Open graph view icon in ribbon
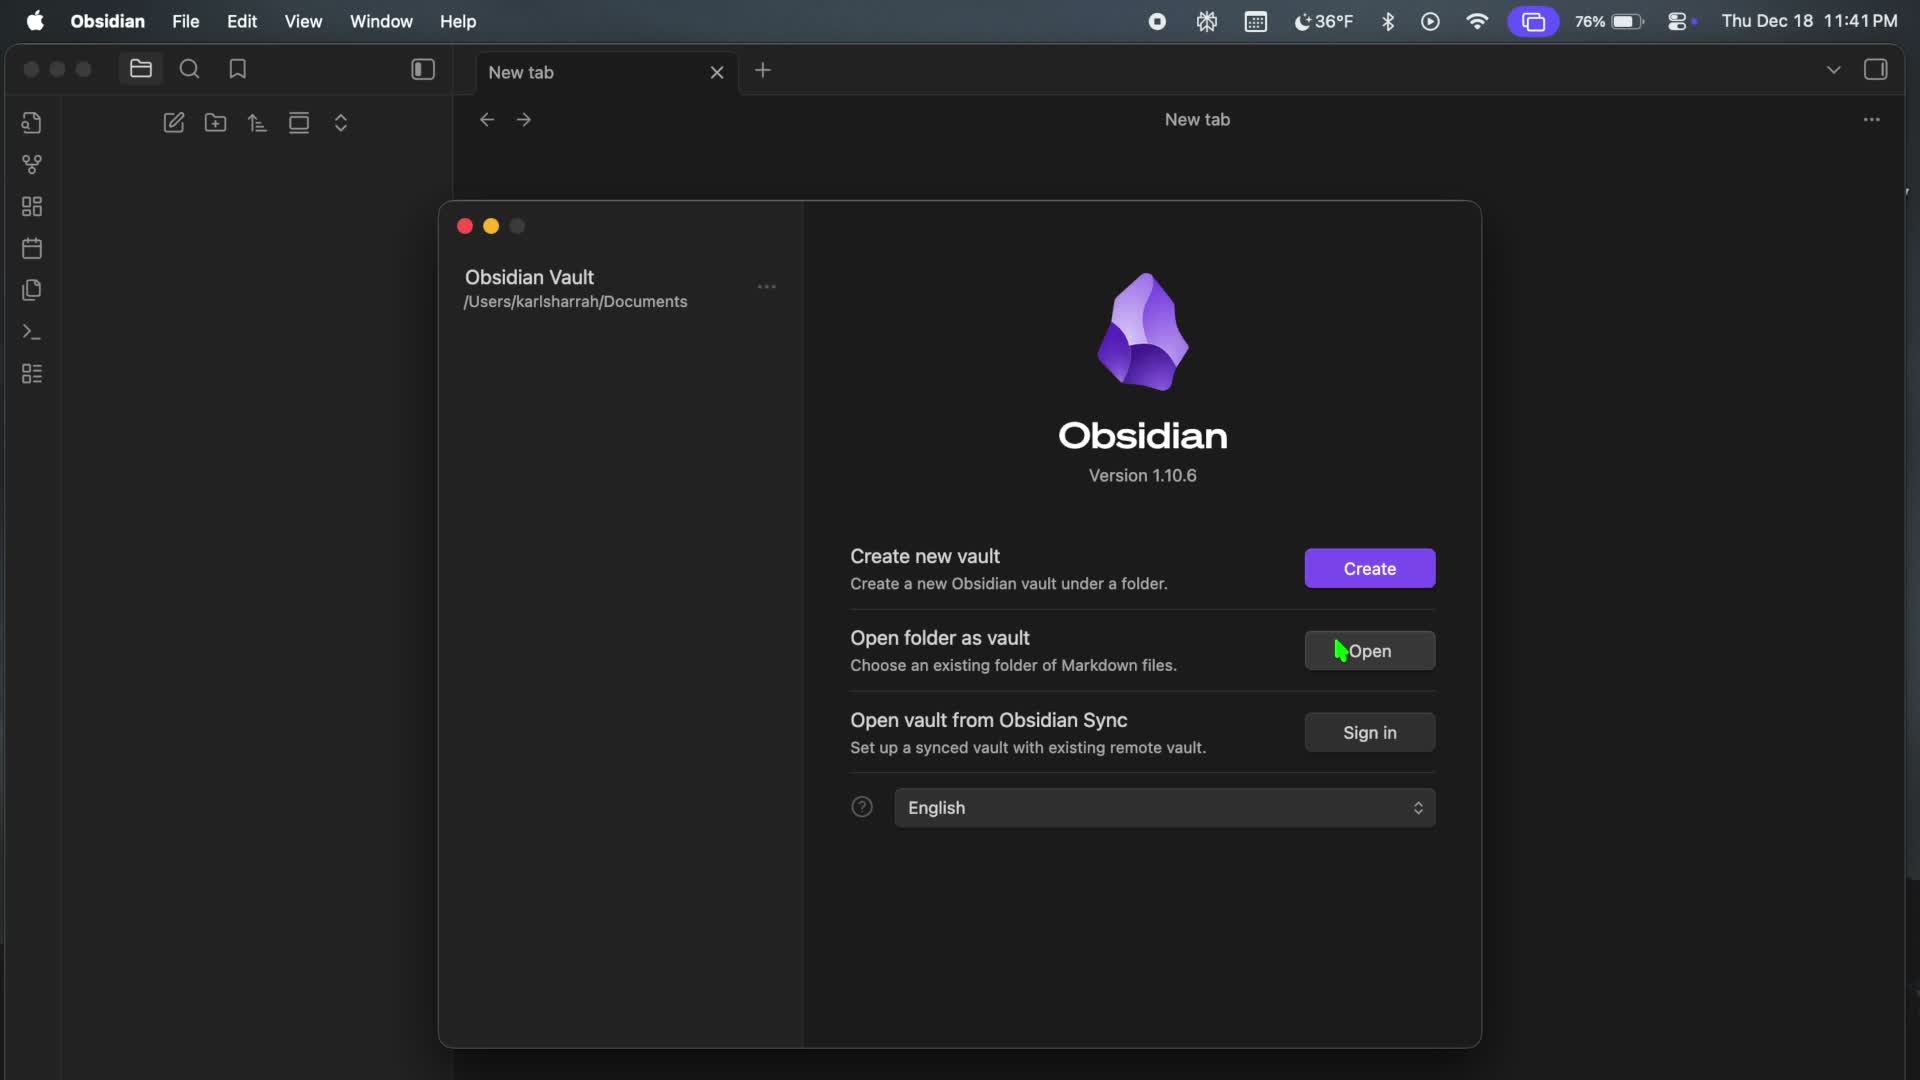1920x1080 pixels. [32, 164]
